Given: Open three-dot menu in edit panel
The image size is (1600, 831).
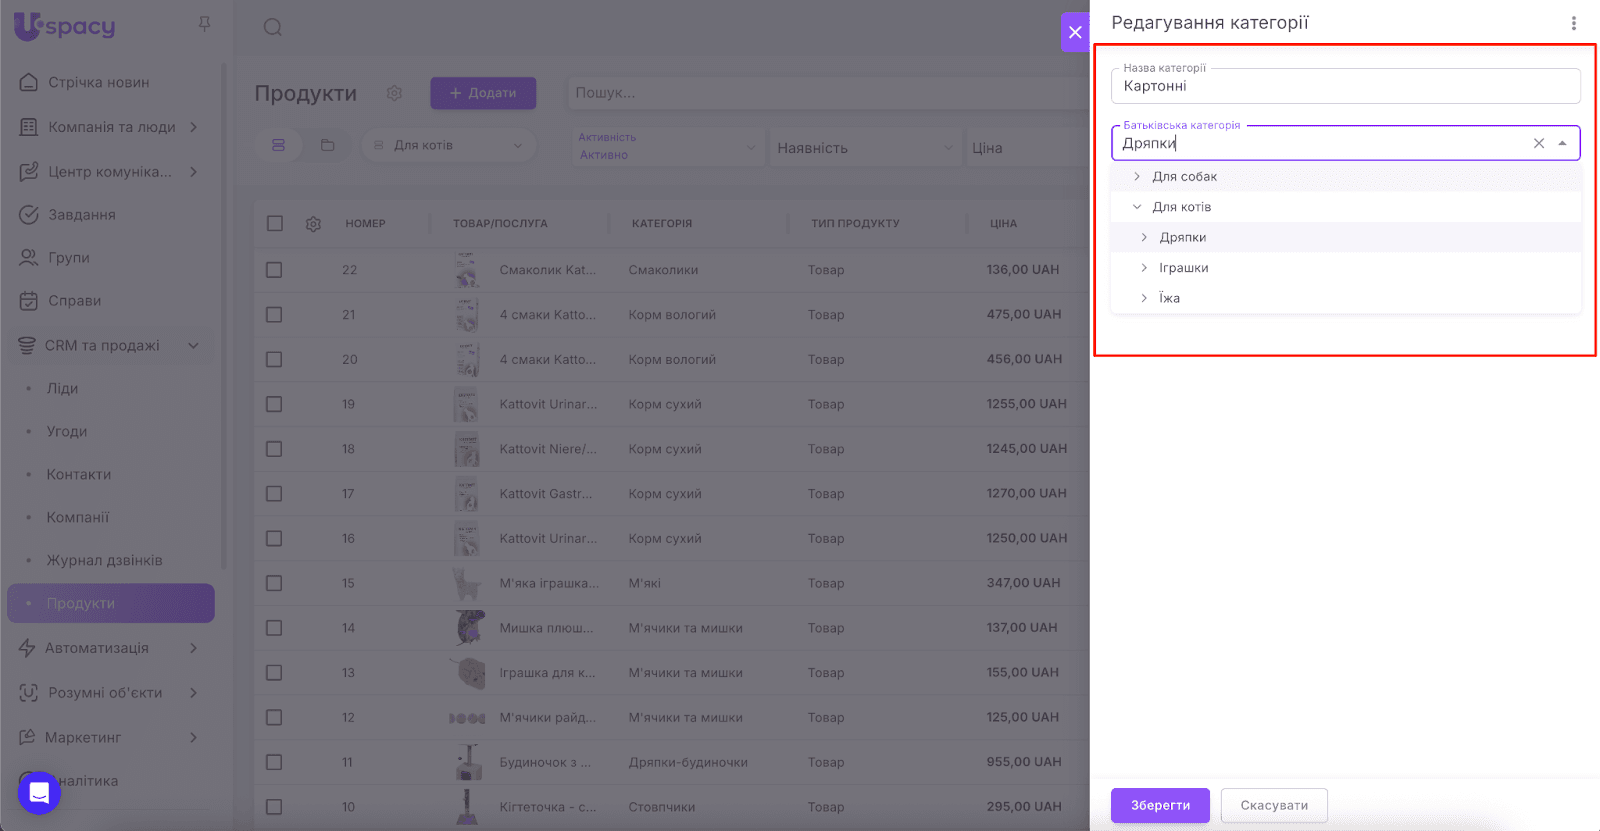Looking at the screenshot, I should click(1573, 23).
